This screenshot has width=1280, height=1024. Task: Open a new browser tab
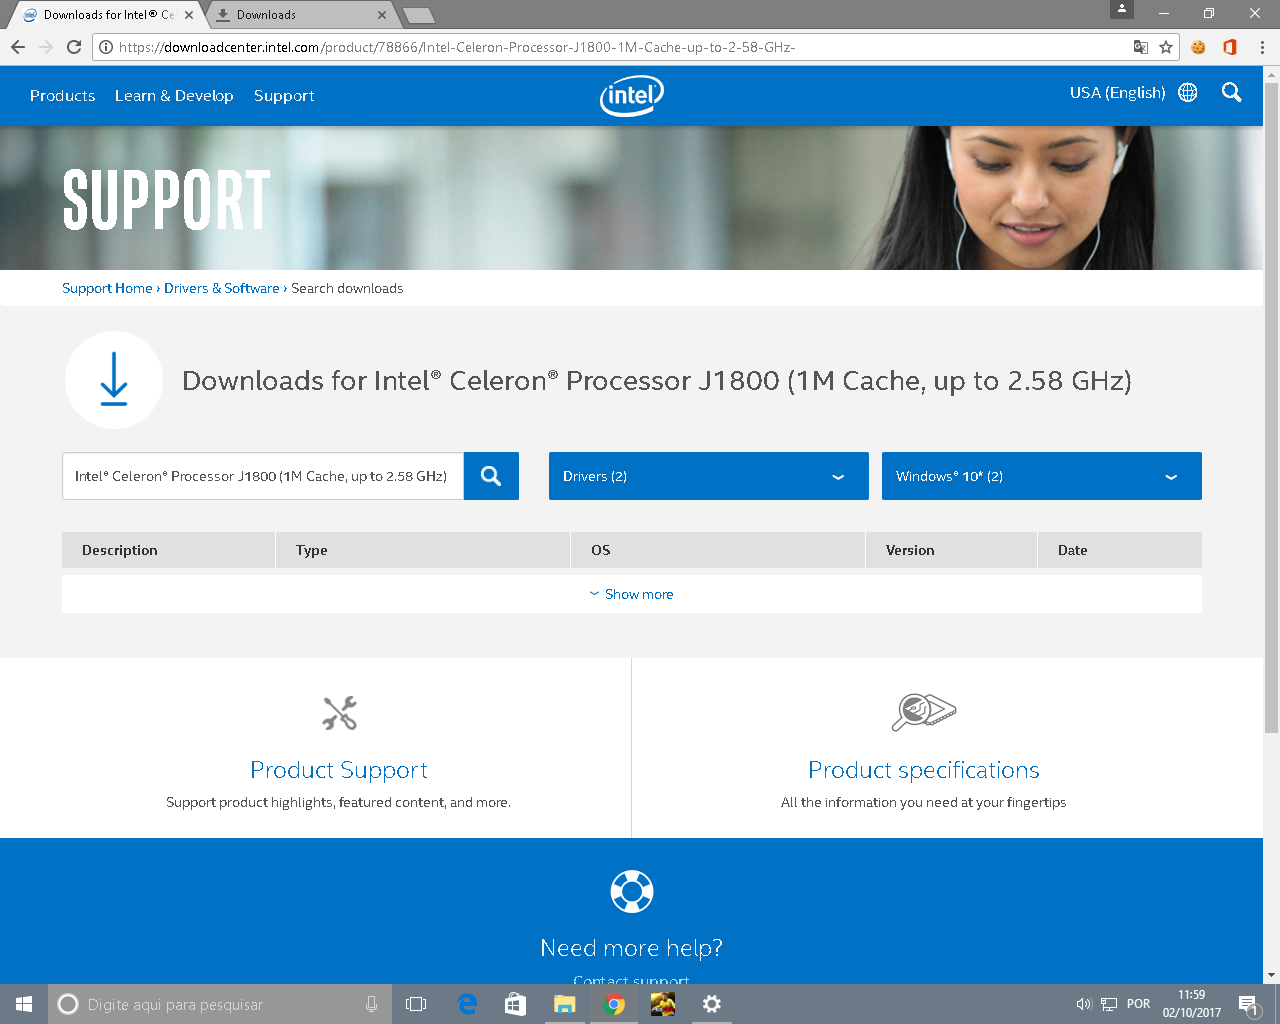(419, 15)
